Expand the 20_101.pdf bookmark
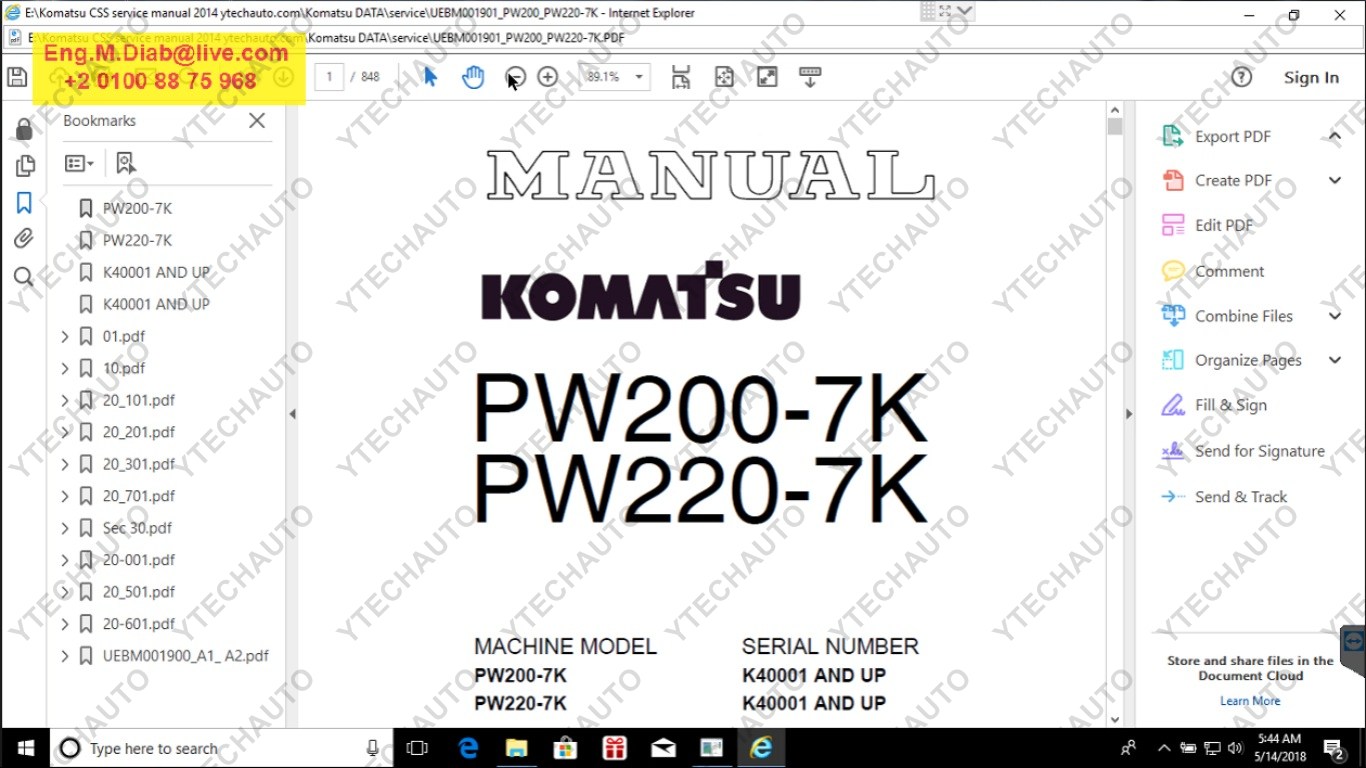 (x=65, y=400)
